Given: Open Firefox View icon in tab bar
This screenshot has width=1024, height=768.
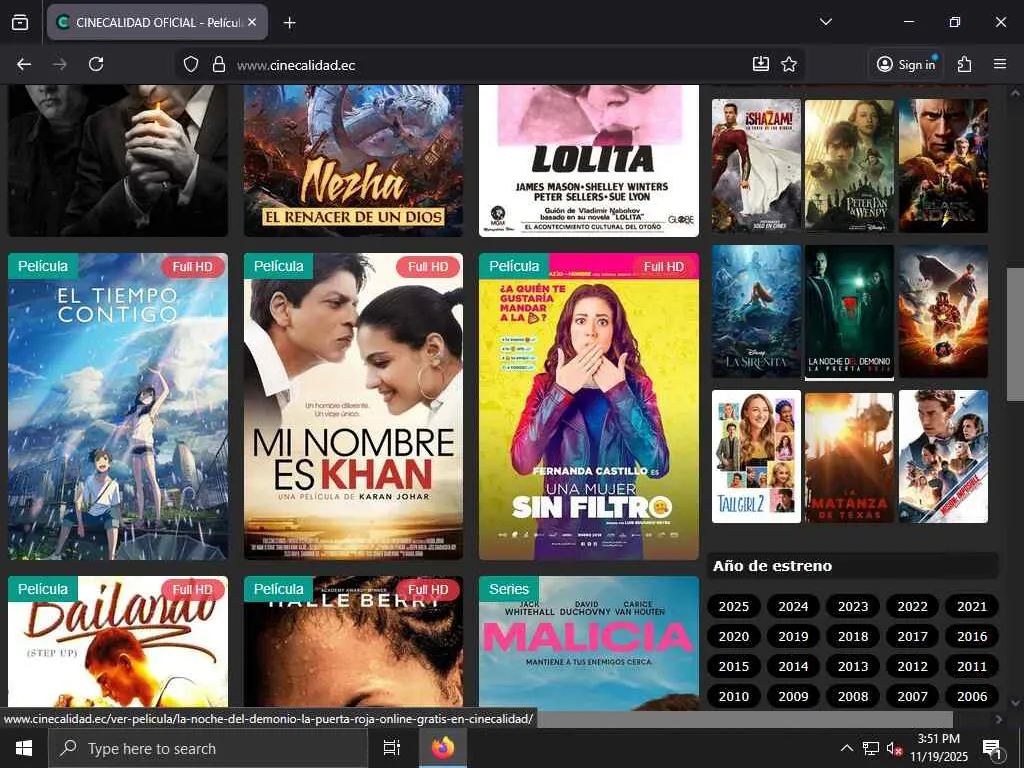Looking at the screenshot, I should 20,22.
